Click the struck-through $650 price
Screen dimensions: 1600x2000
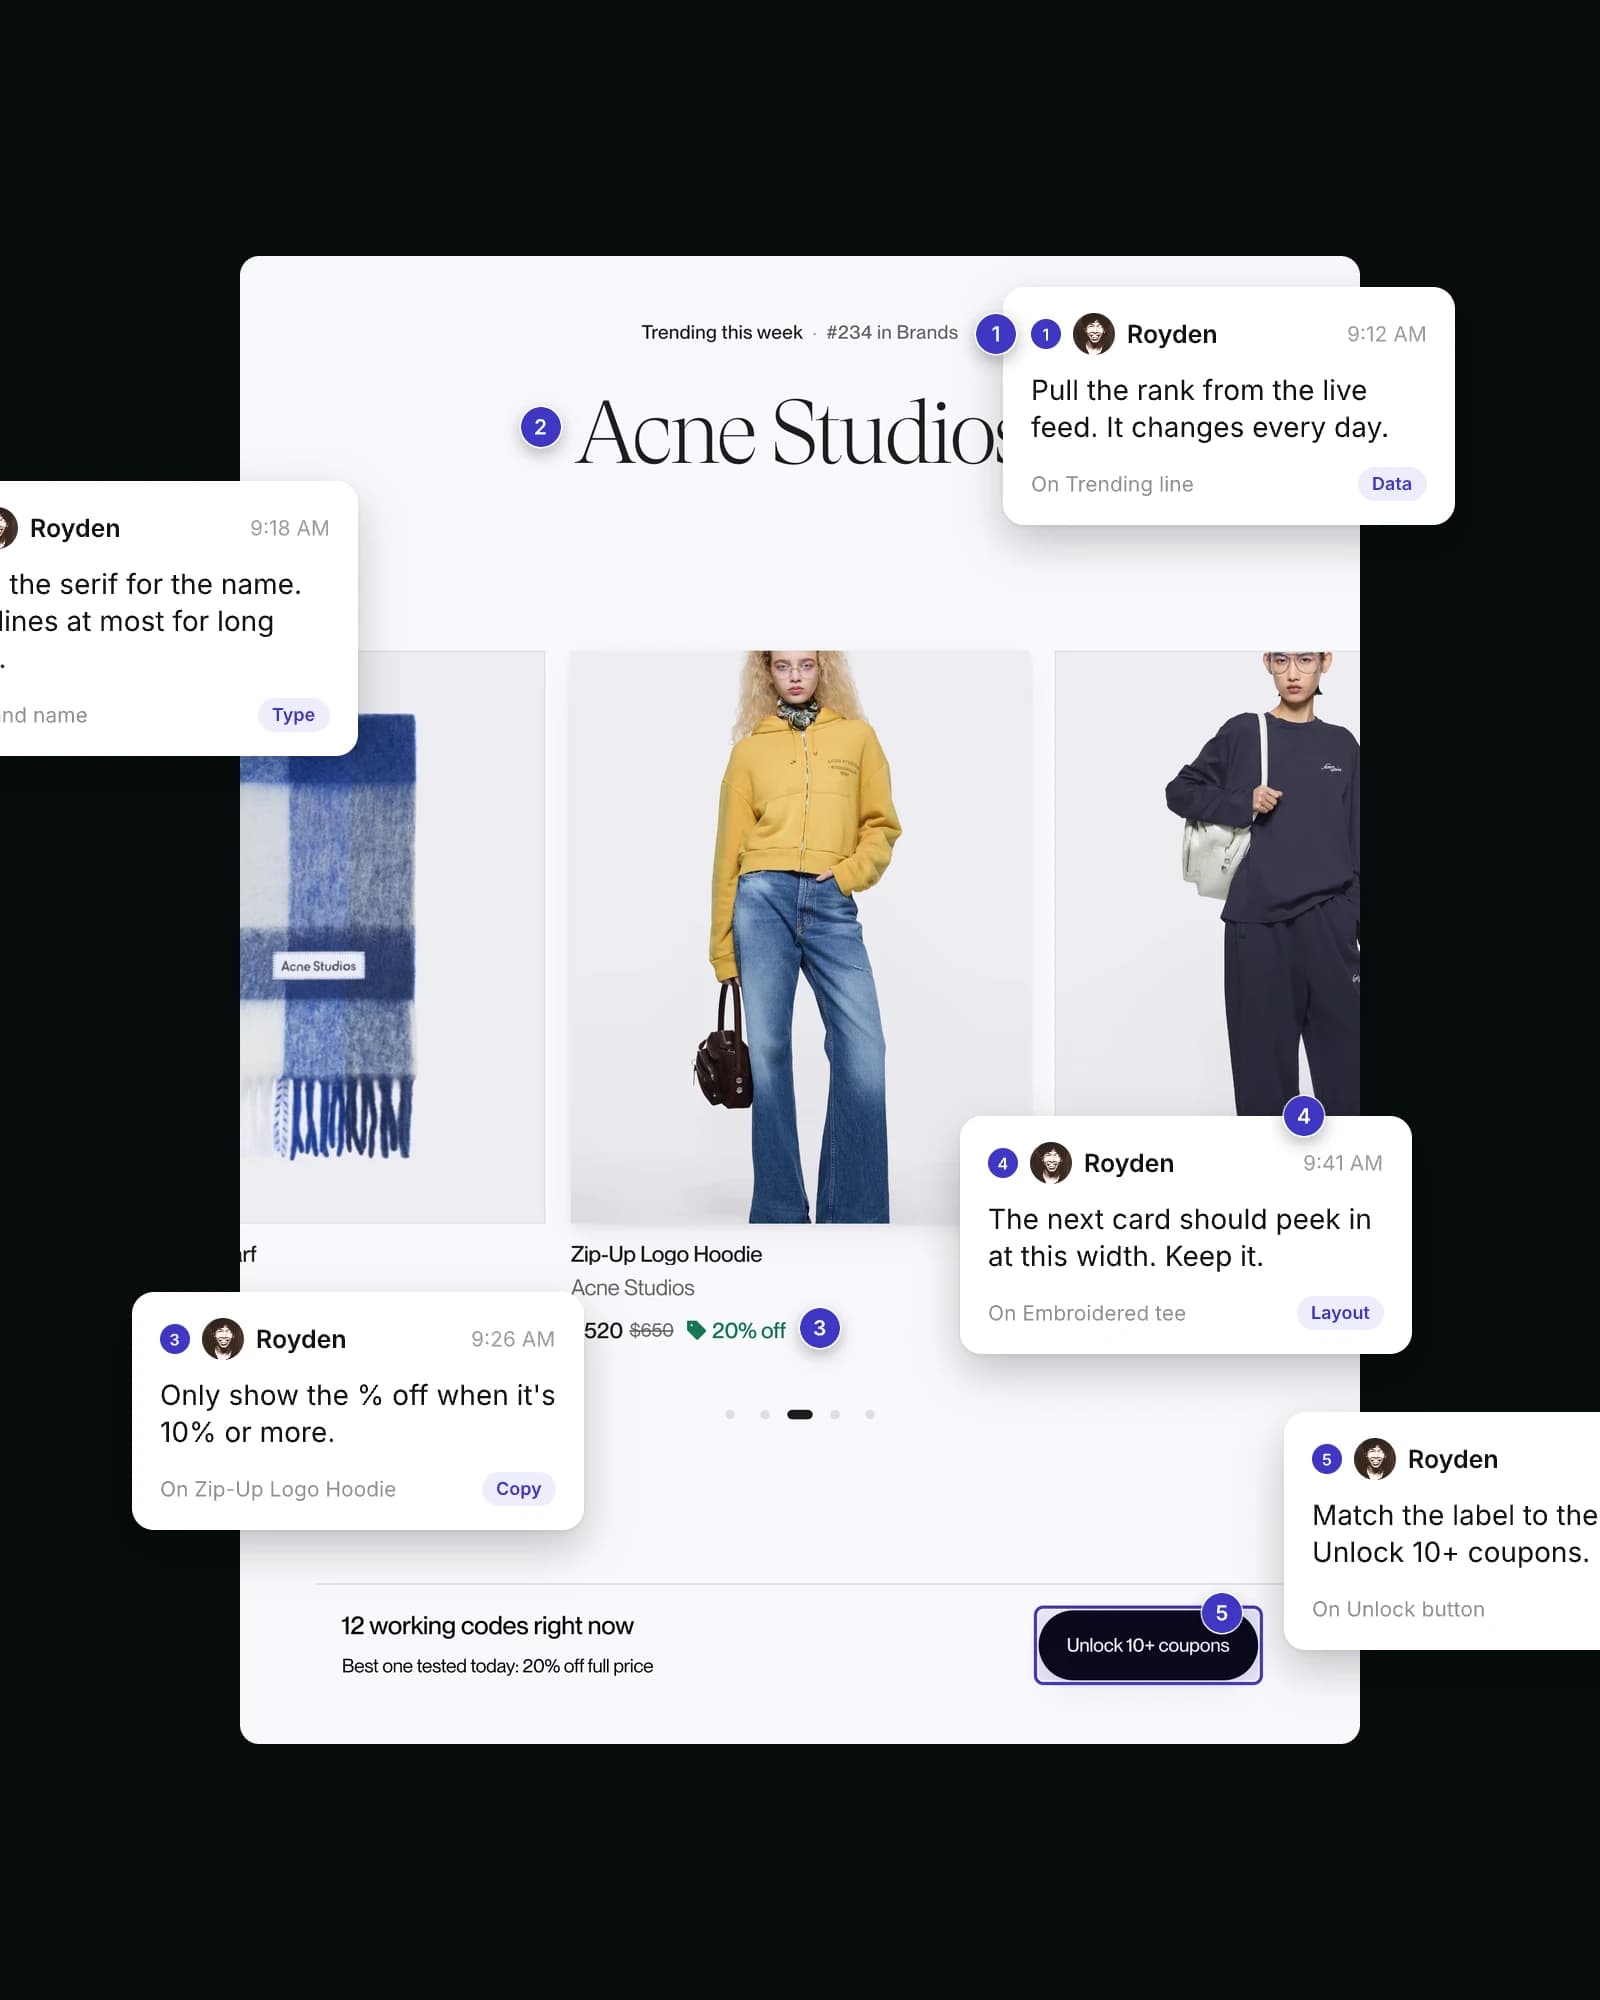tap(651, 1330)
